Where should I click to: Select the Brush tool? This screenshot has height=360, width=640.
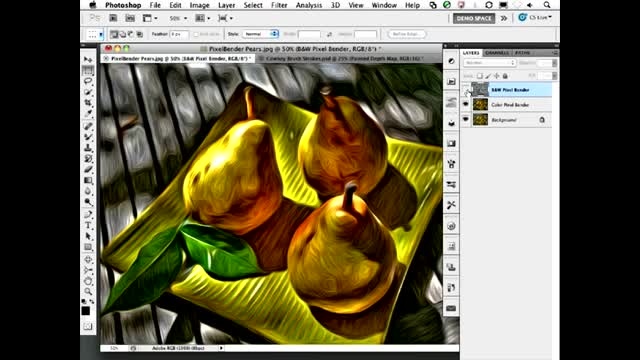click(88, 137)
